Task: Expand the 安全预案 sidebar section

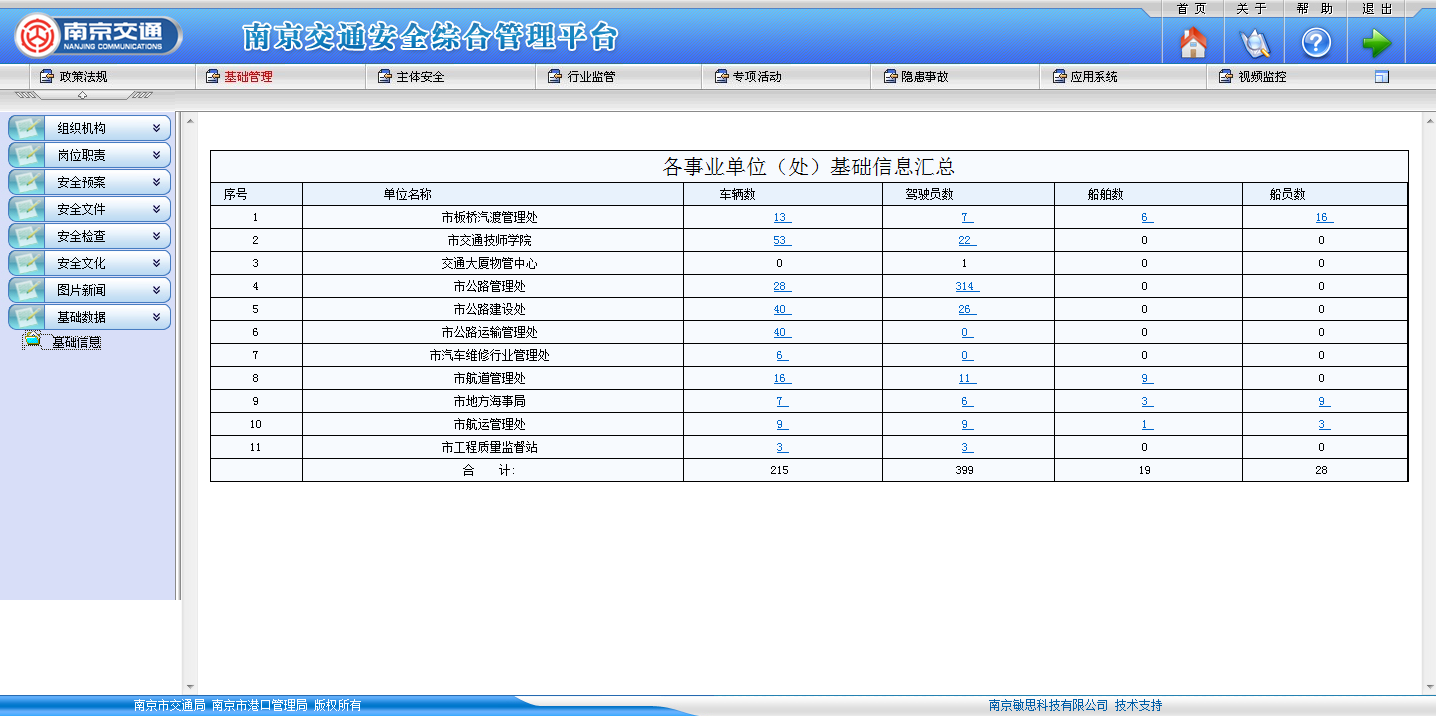Action: tap(156, 183)
